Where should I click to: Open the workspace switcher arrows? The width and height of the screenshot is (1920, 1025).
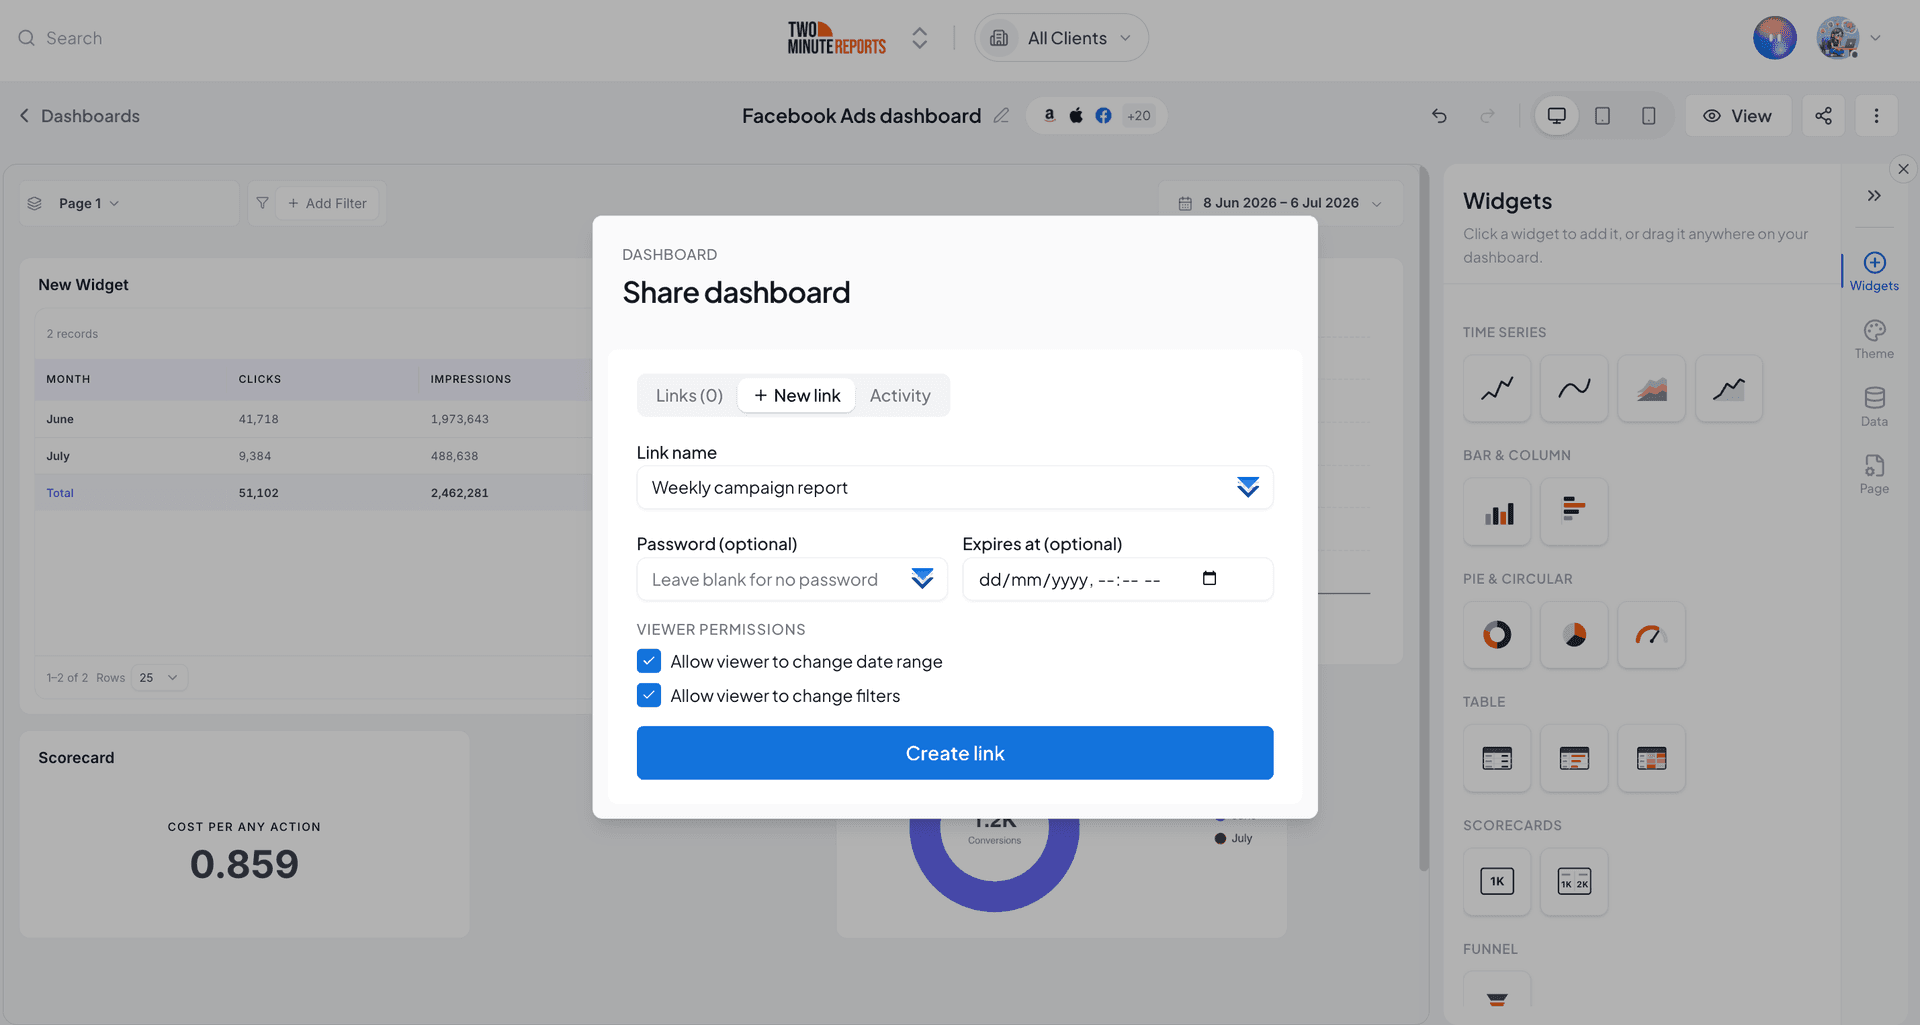tap(919, 38)
